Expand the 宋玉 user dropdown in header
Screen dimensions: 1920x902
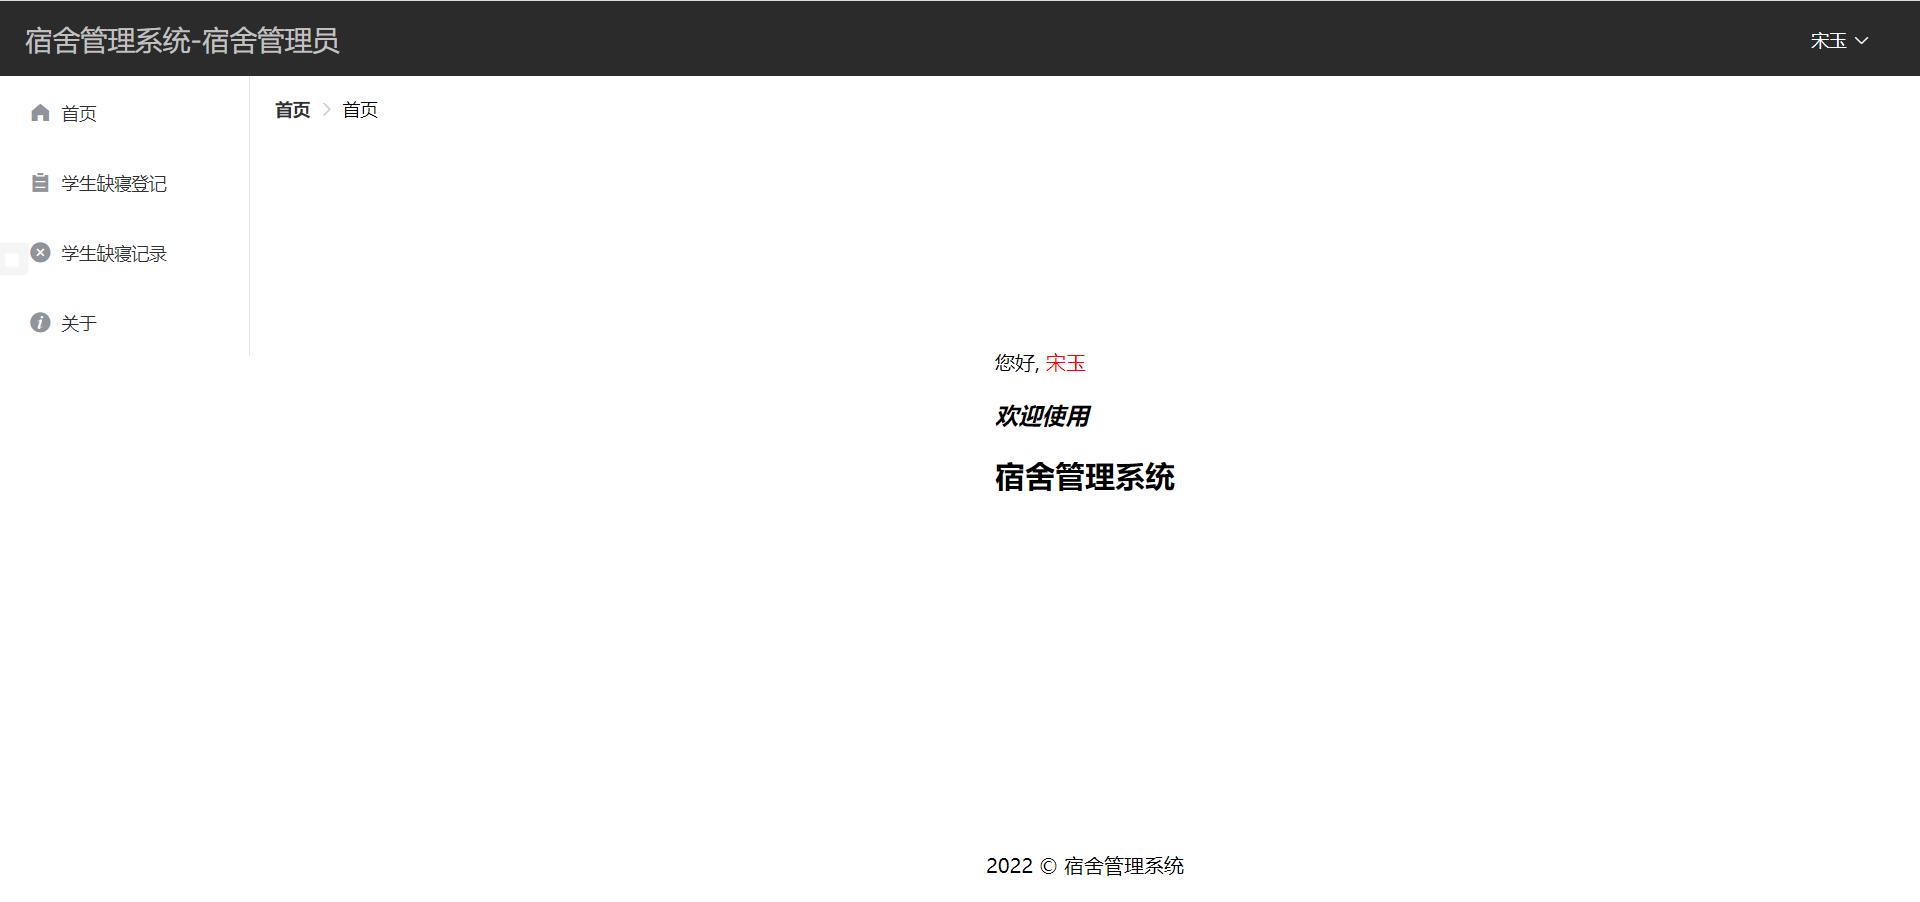tap(1839, 41)
